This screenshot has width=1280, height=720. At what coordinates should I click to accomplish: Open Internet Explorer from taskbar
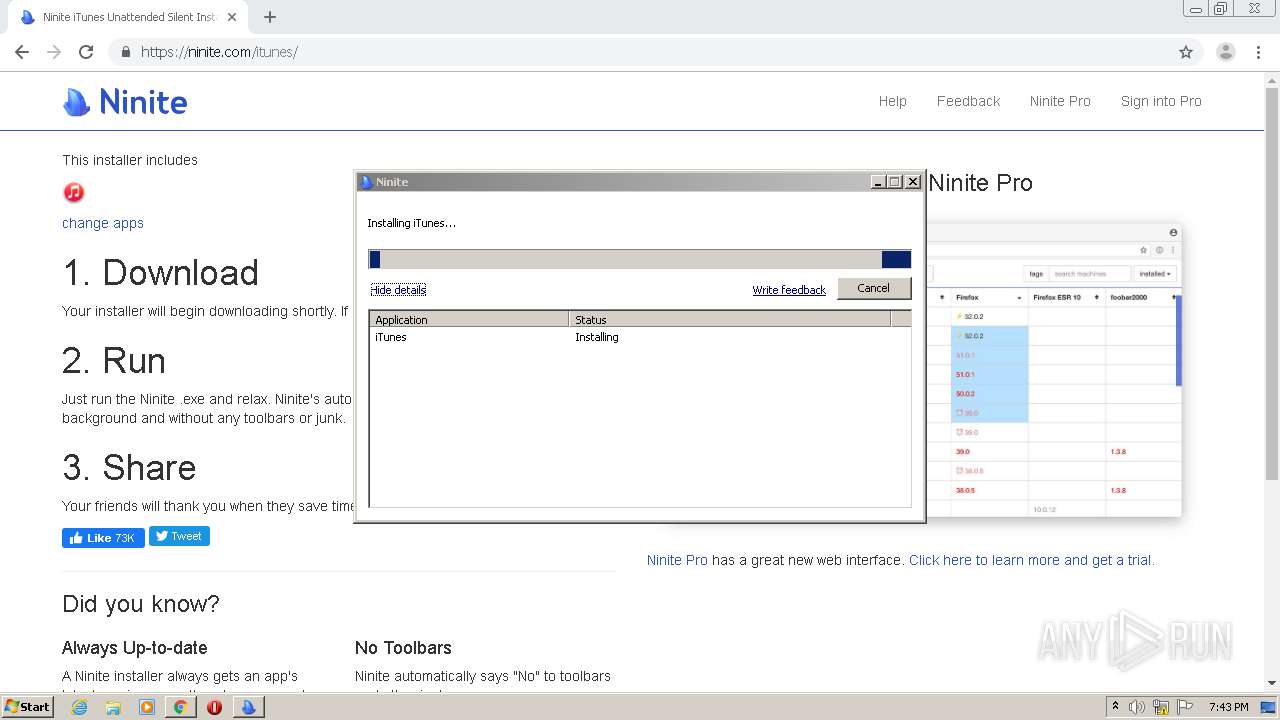point(80,707)
